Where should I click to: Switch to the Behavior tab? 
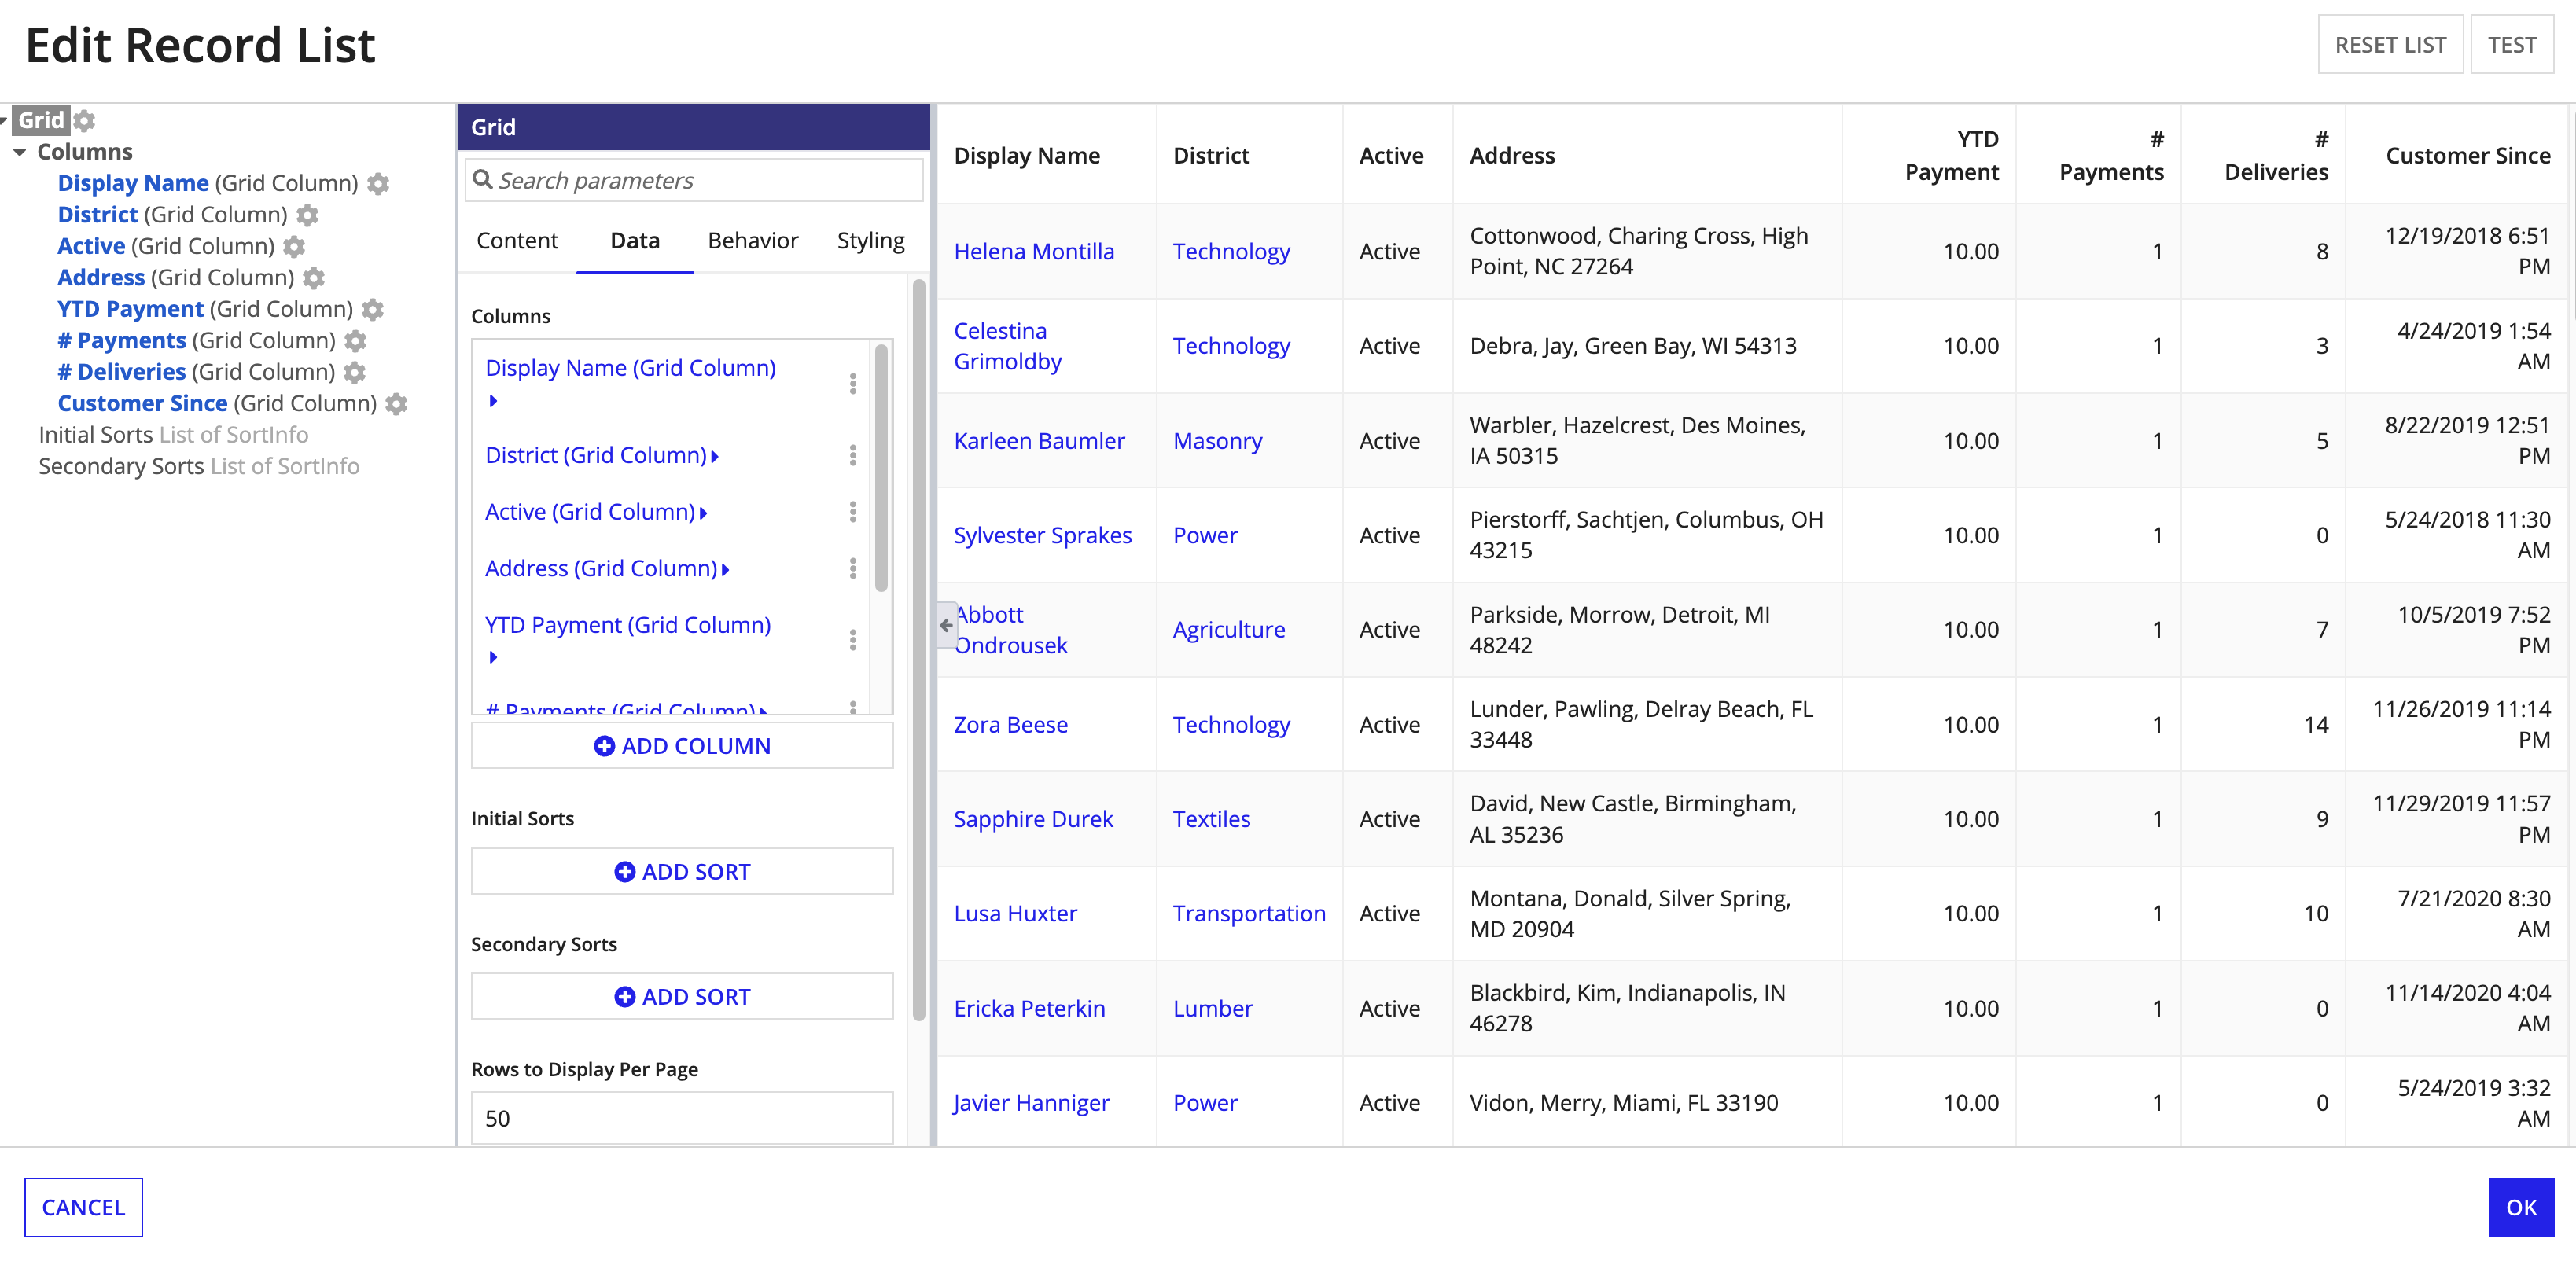click(753, 241)
